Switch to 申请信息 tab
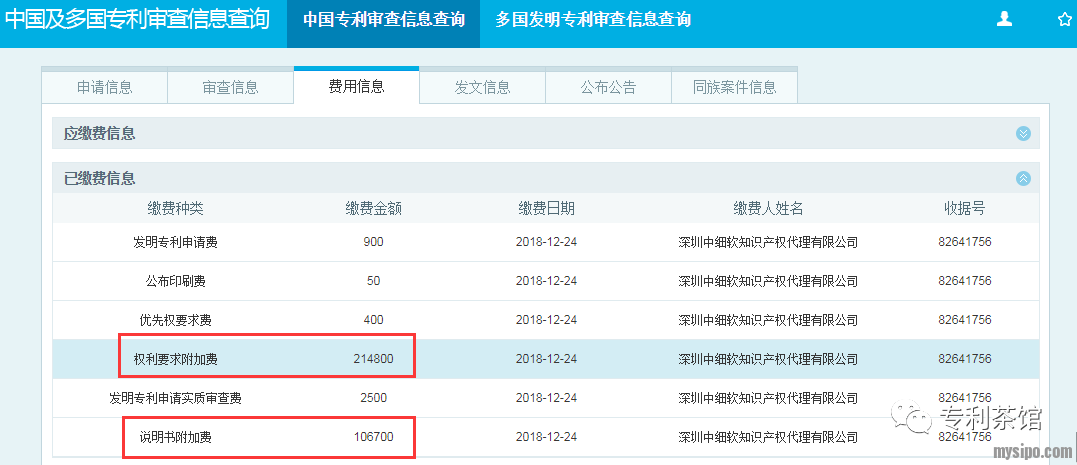The height and width of the screenshot is (465, 1077). tap(104, 87)
